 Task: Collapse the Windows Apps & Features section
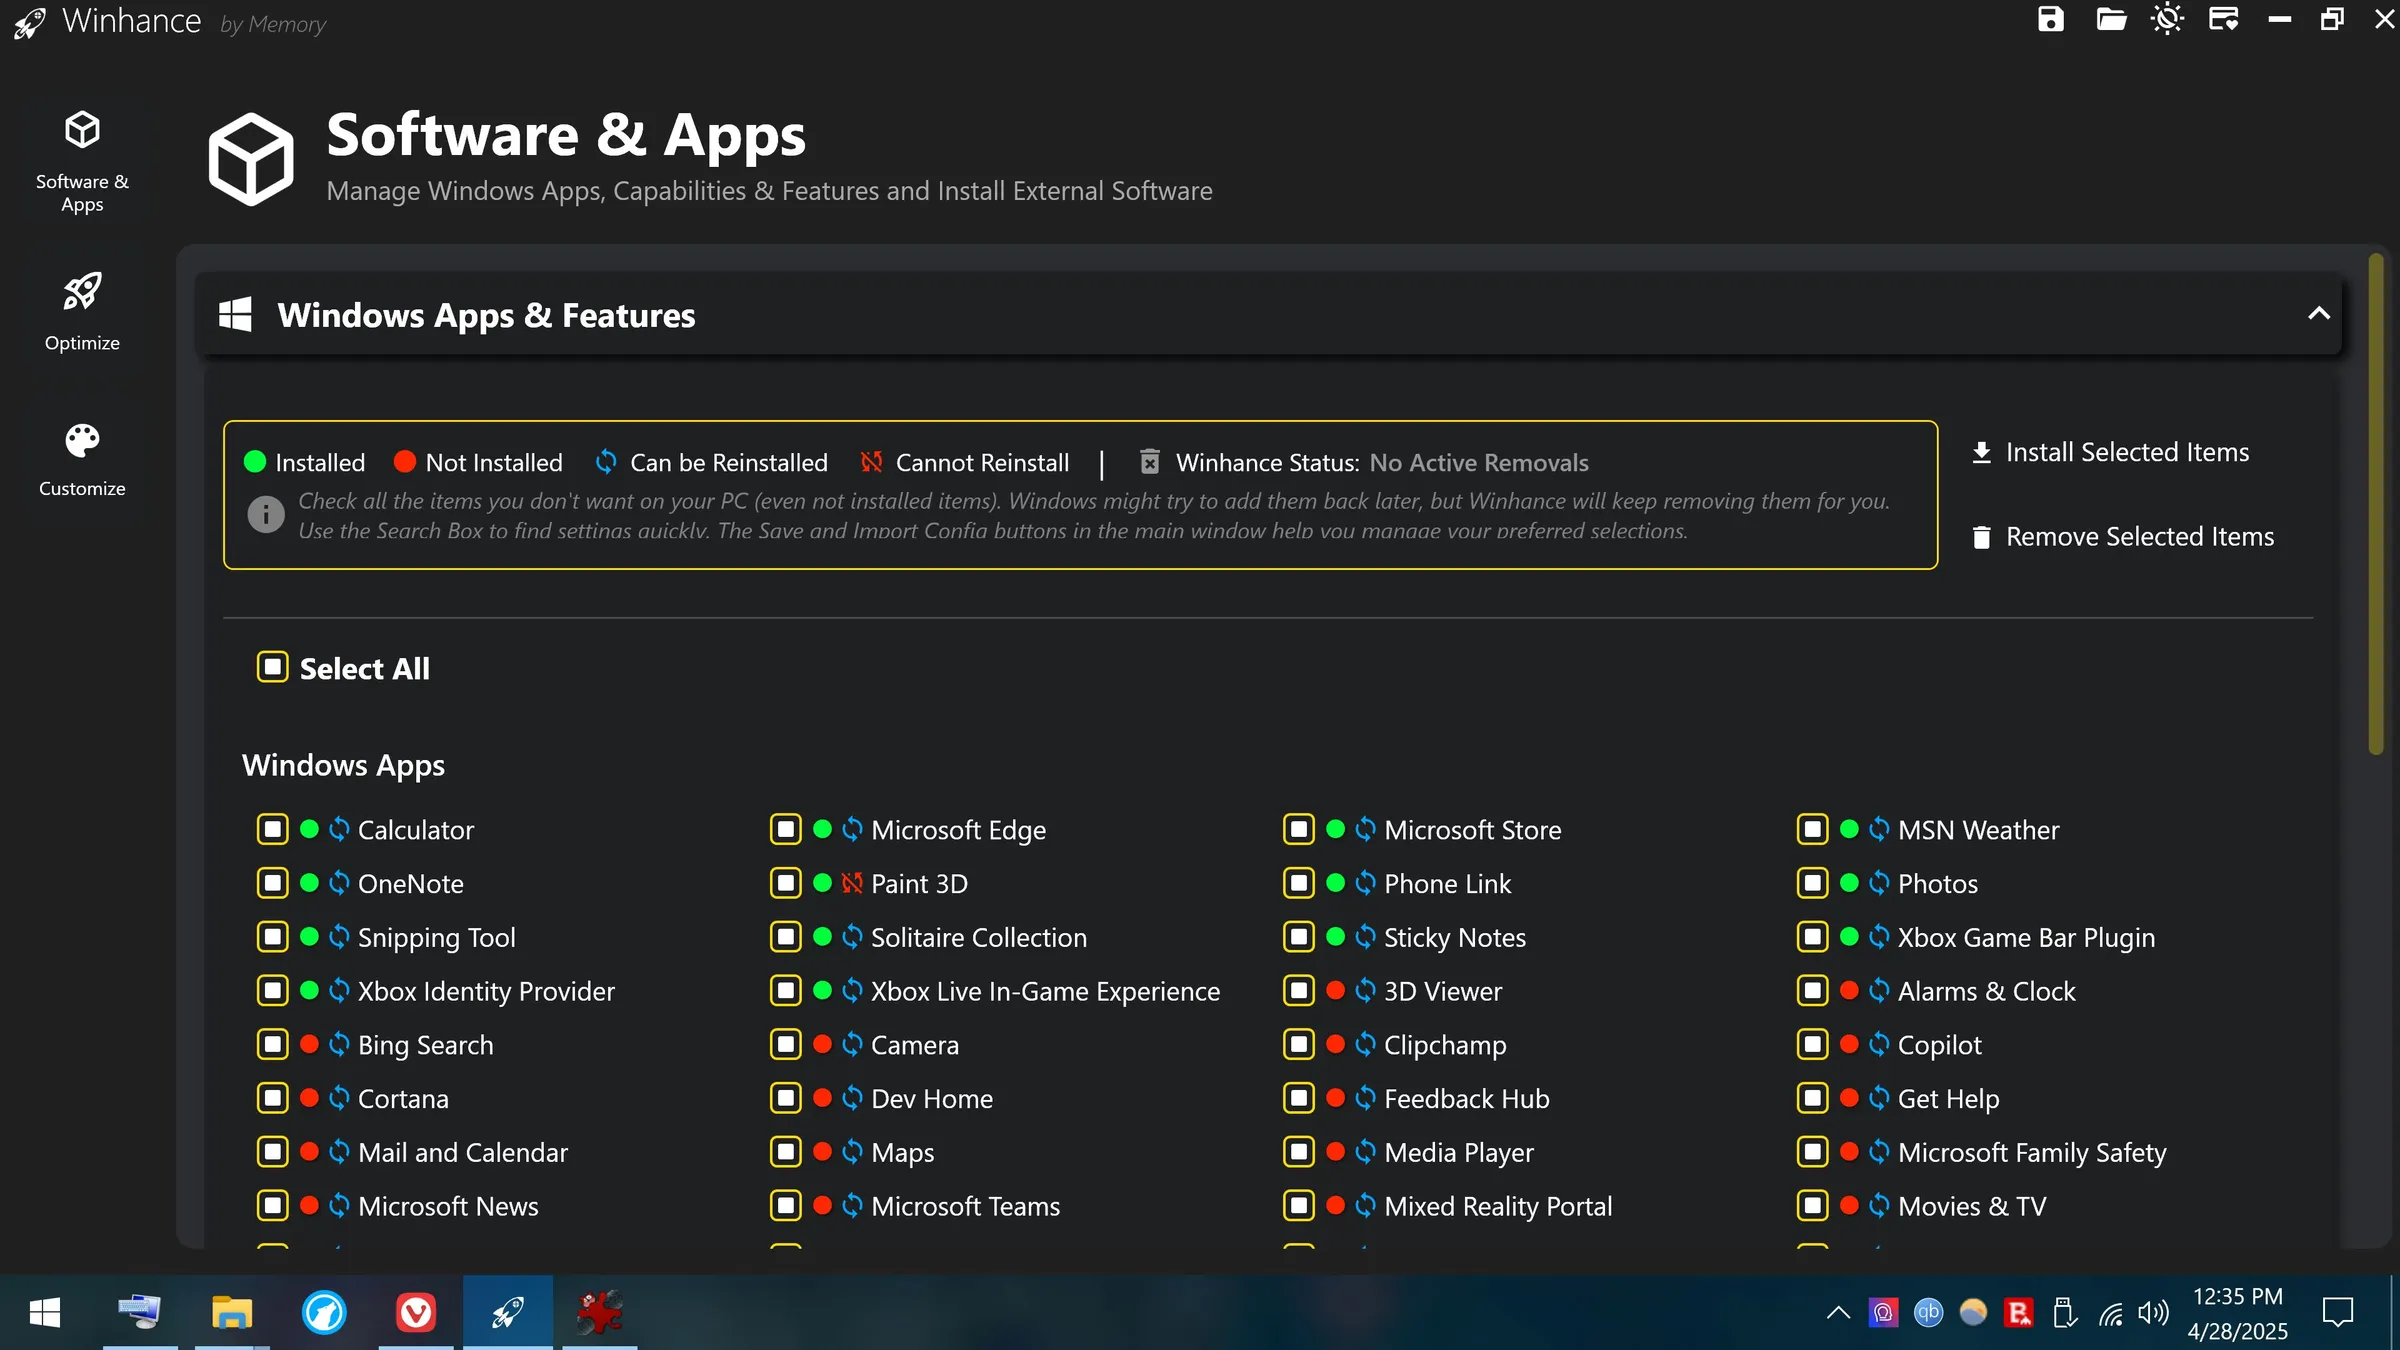pos(2318,314)
